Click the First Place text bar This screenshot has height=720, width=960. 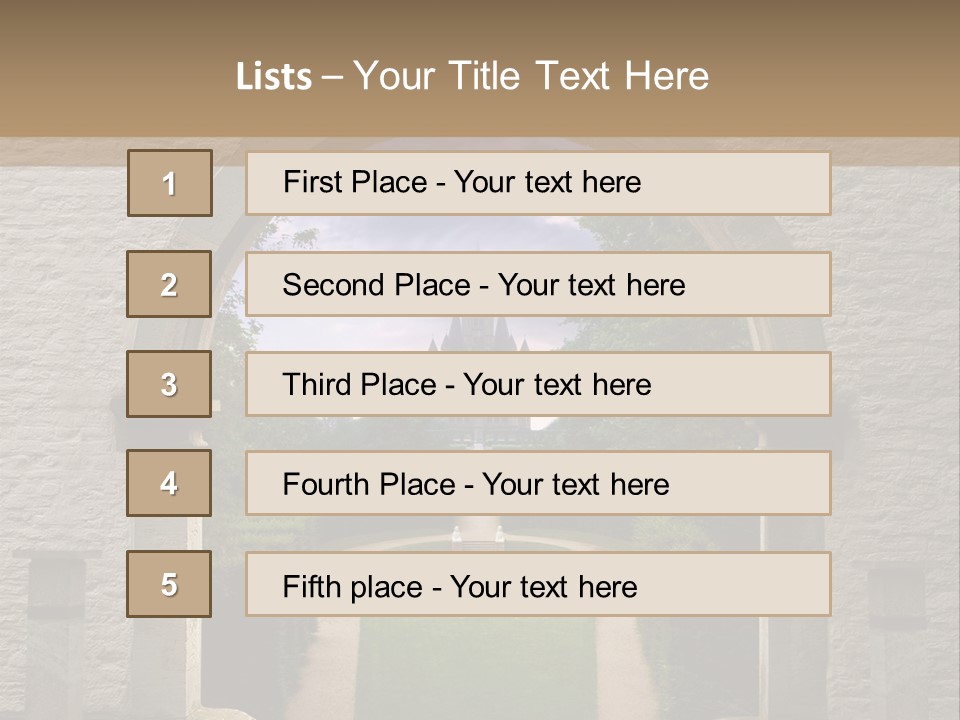point(538,184)
